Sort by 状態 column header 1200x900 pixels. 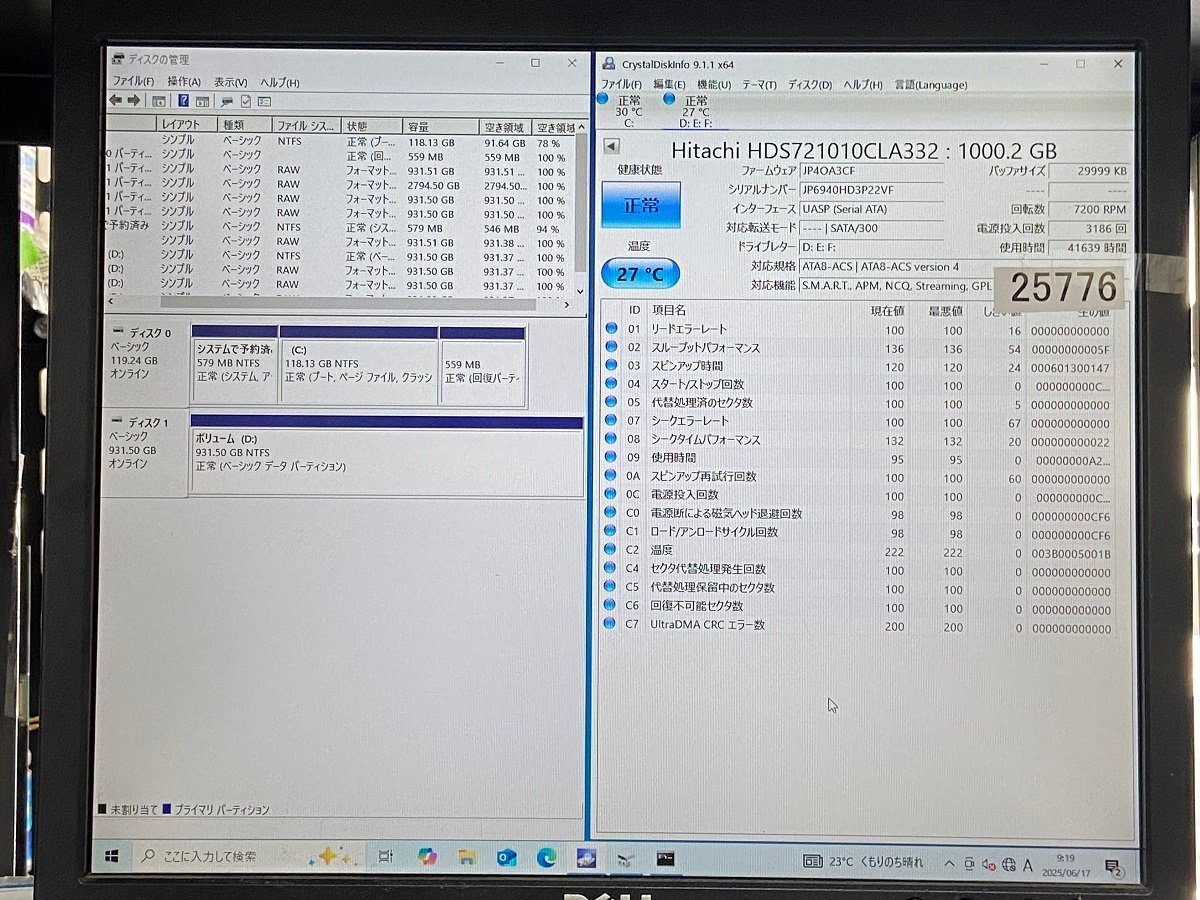click(372, 127)
